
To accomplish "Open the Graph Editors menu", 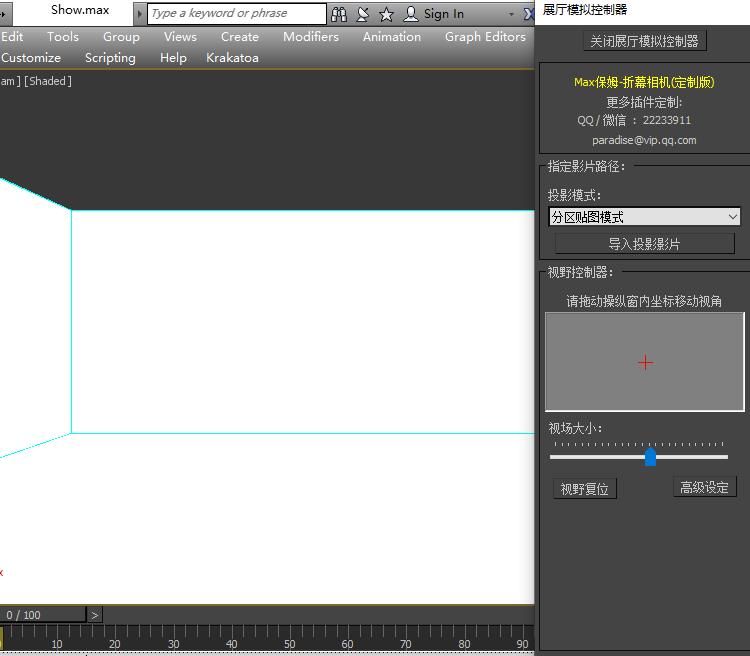I will coord(485,37).
